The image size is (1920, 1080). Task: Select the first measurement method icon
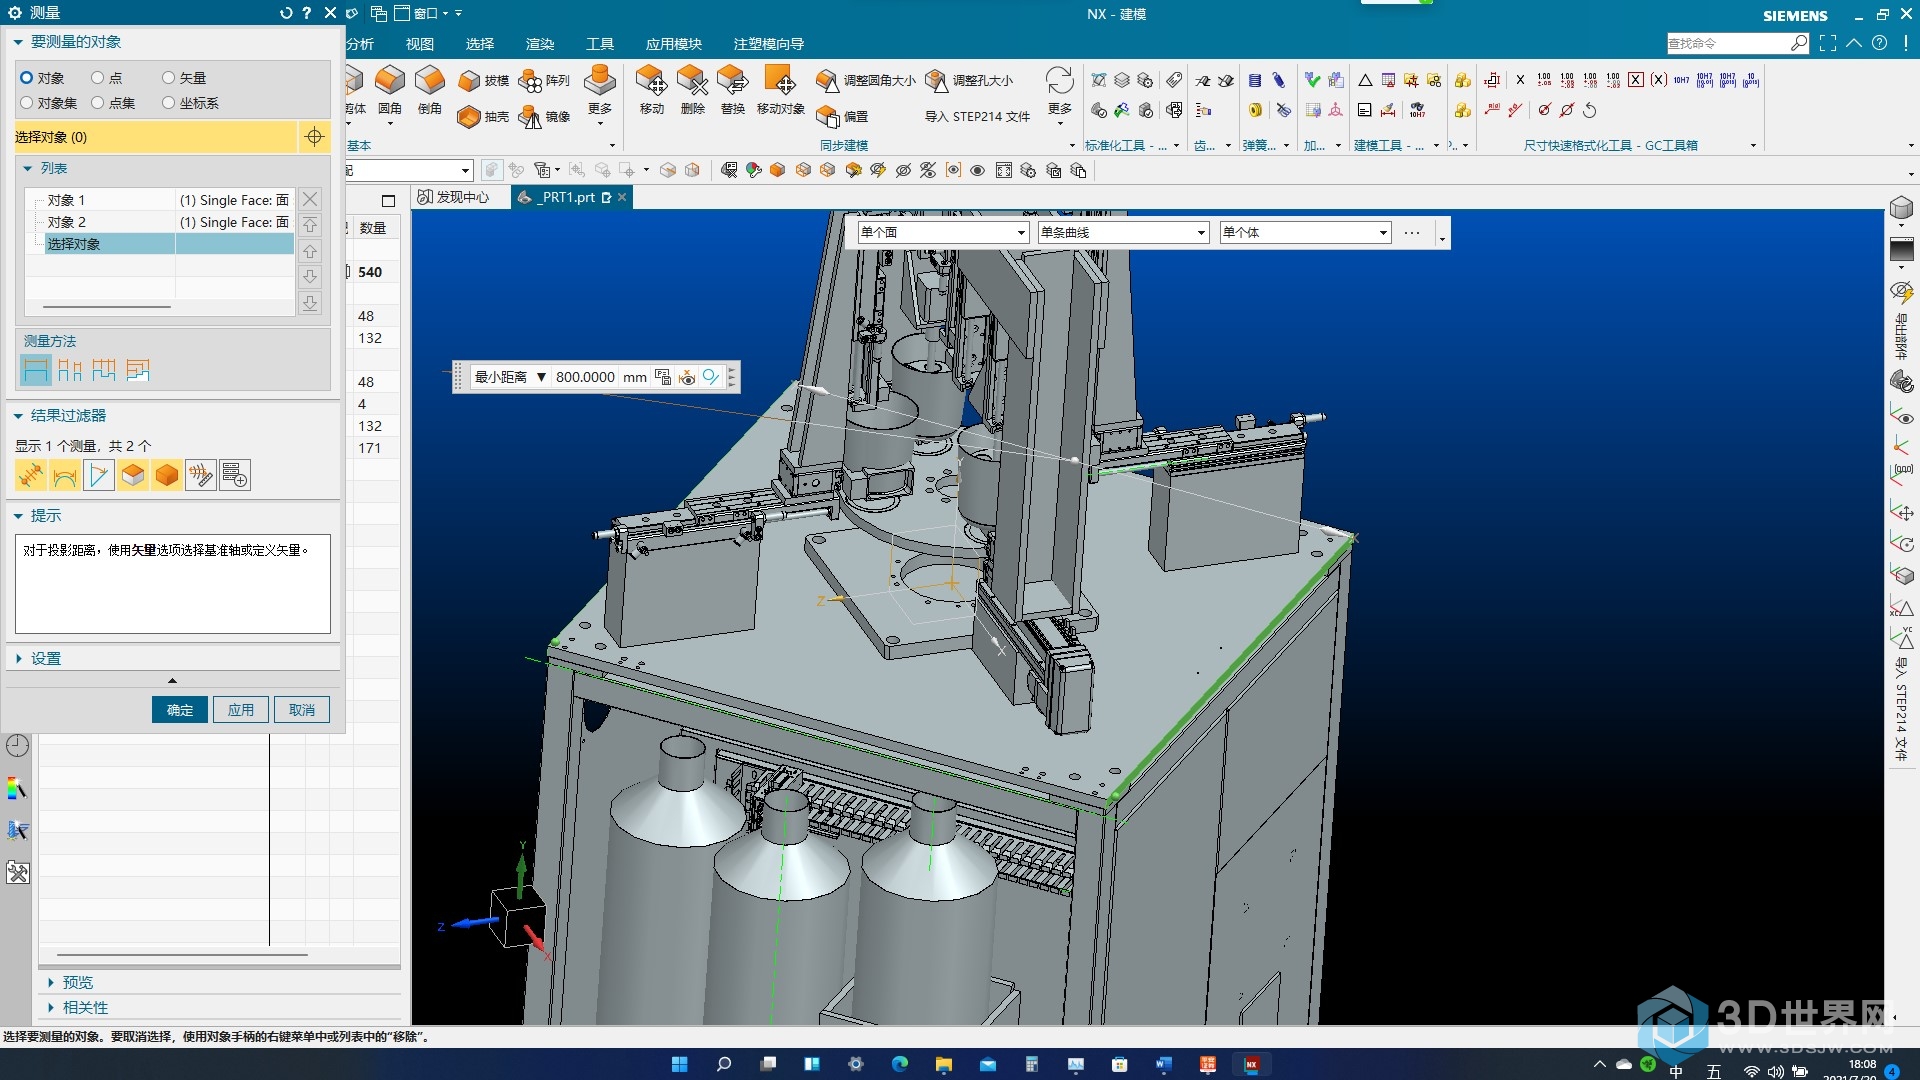click(35, 370)
